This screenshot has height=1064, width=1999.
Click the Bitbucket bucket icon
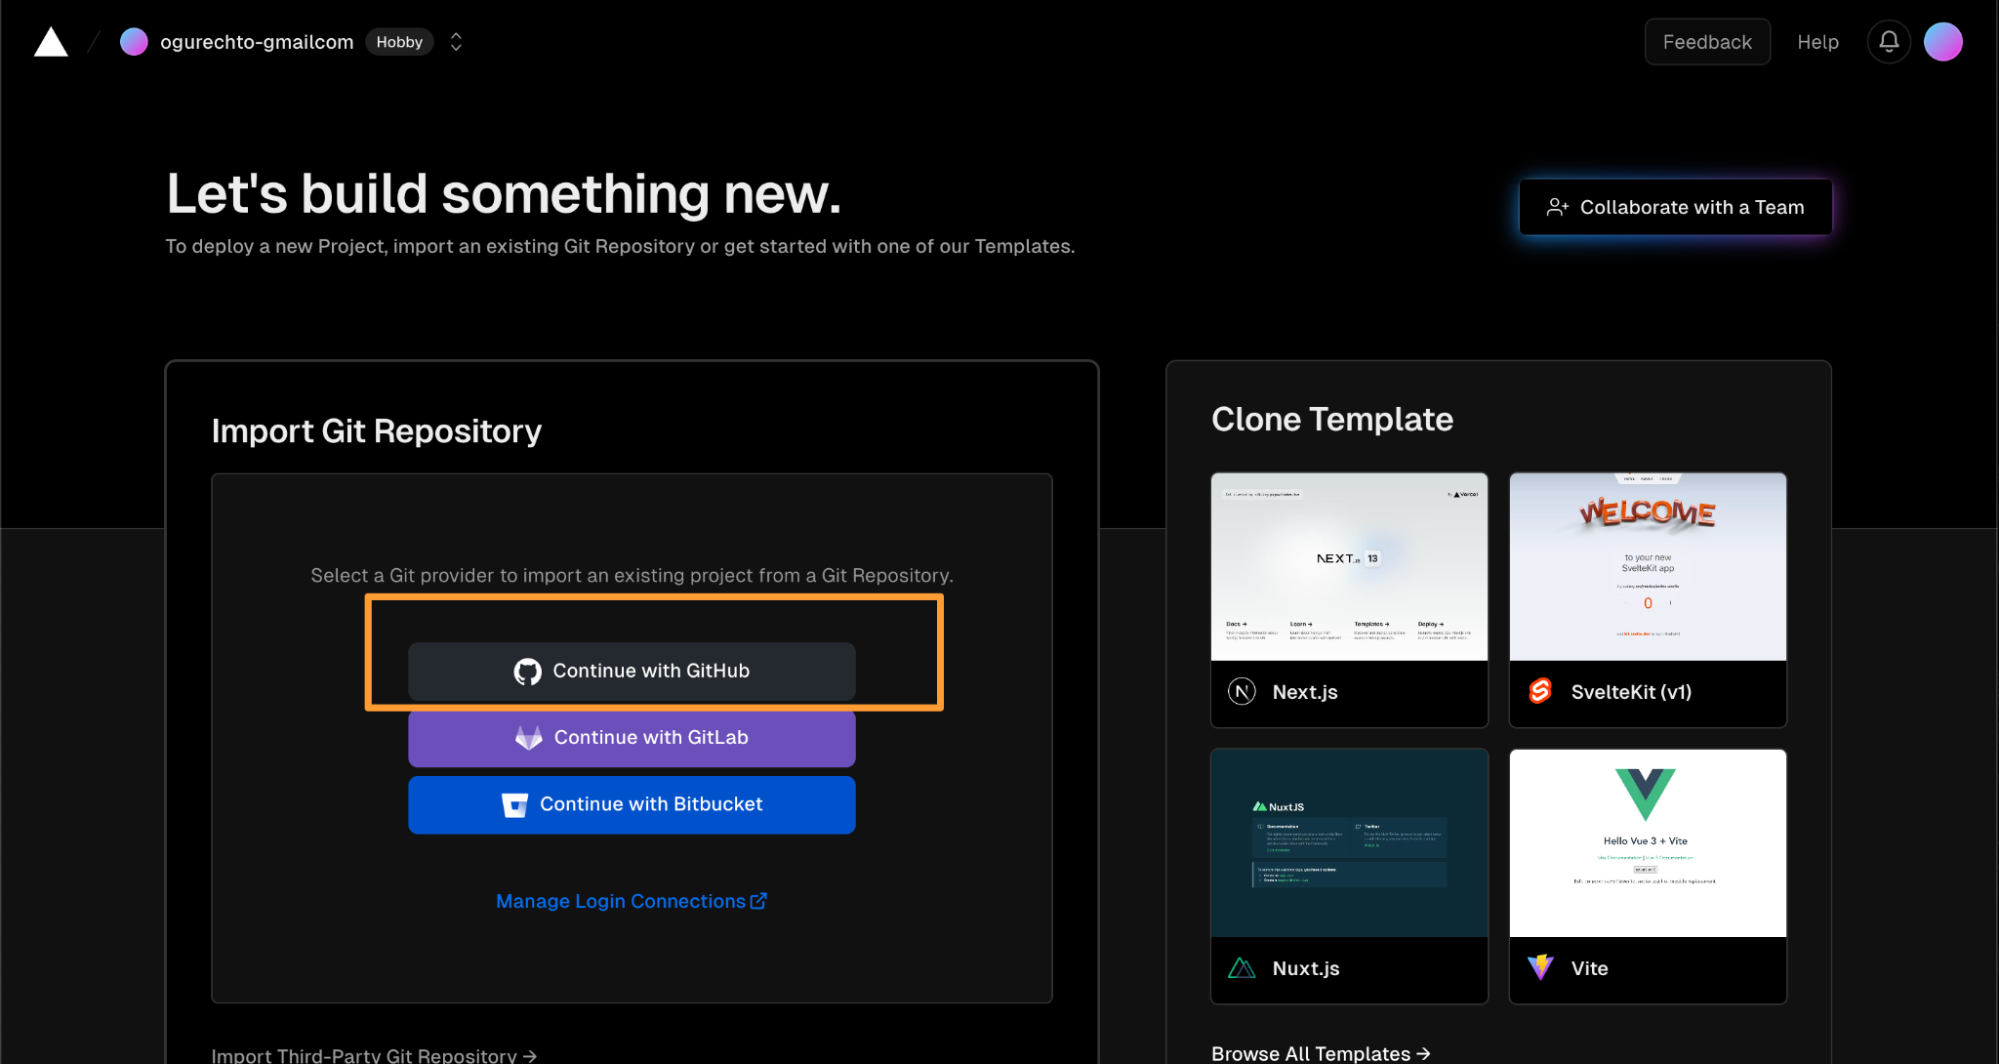[x=514, y=804]
